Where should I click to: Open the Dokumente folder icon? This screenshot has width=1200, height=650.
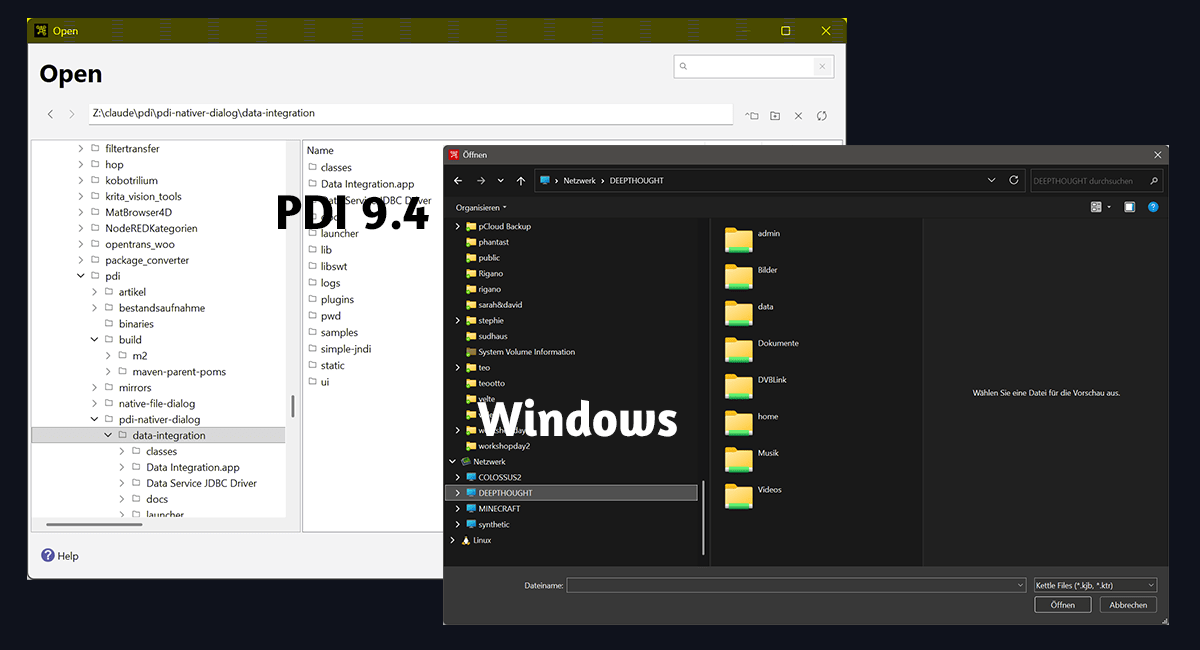tap(739, 349)
